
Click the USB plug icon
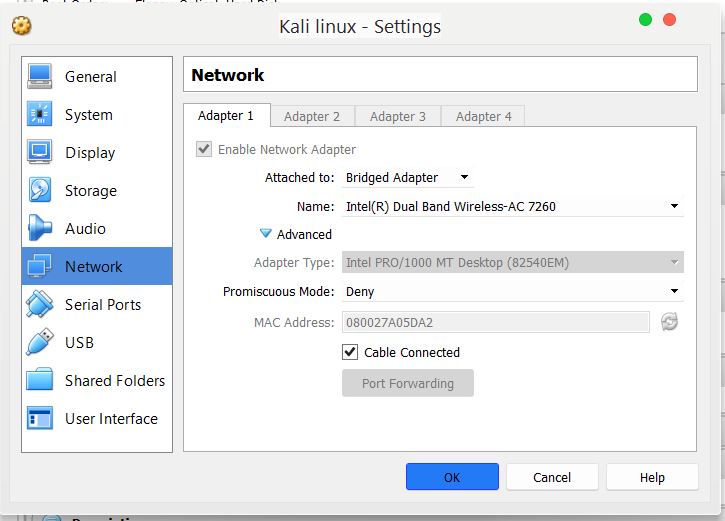[x=39, y=342]
